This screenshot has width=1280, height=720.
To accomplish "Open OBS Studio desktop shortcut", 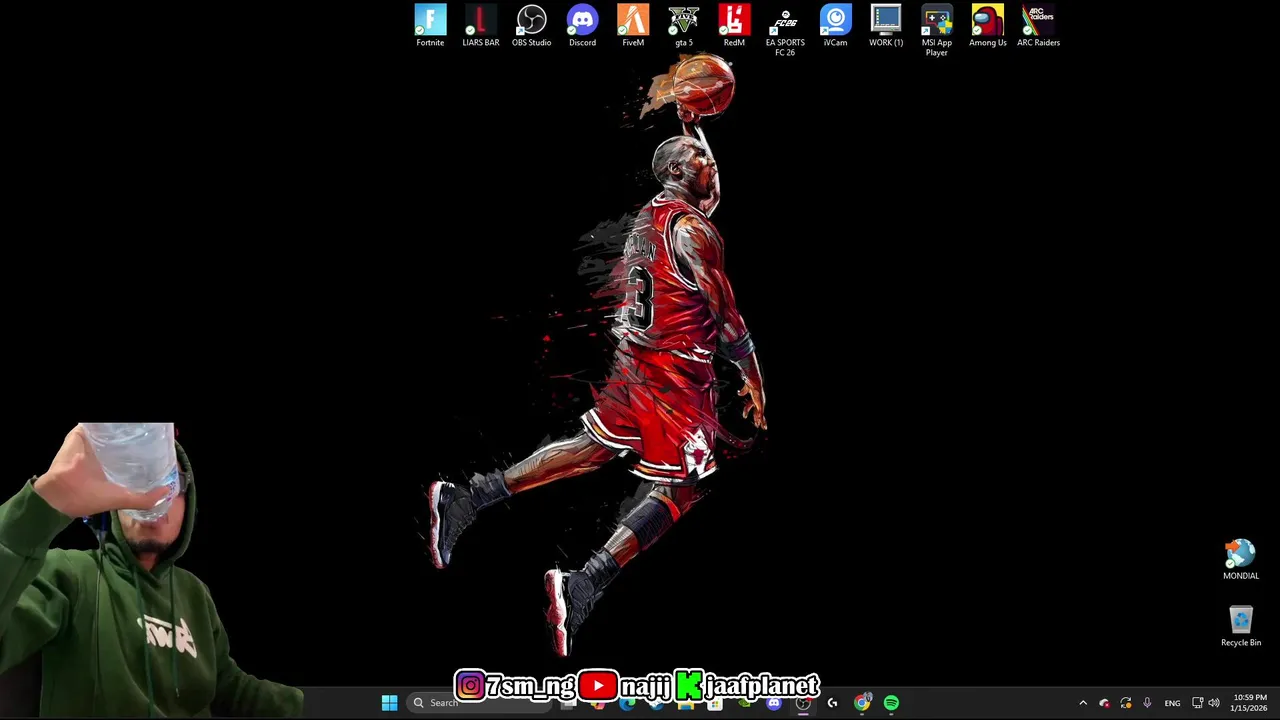I will pos(531,26).
